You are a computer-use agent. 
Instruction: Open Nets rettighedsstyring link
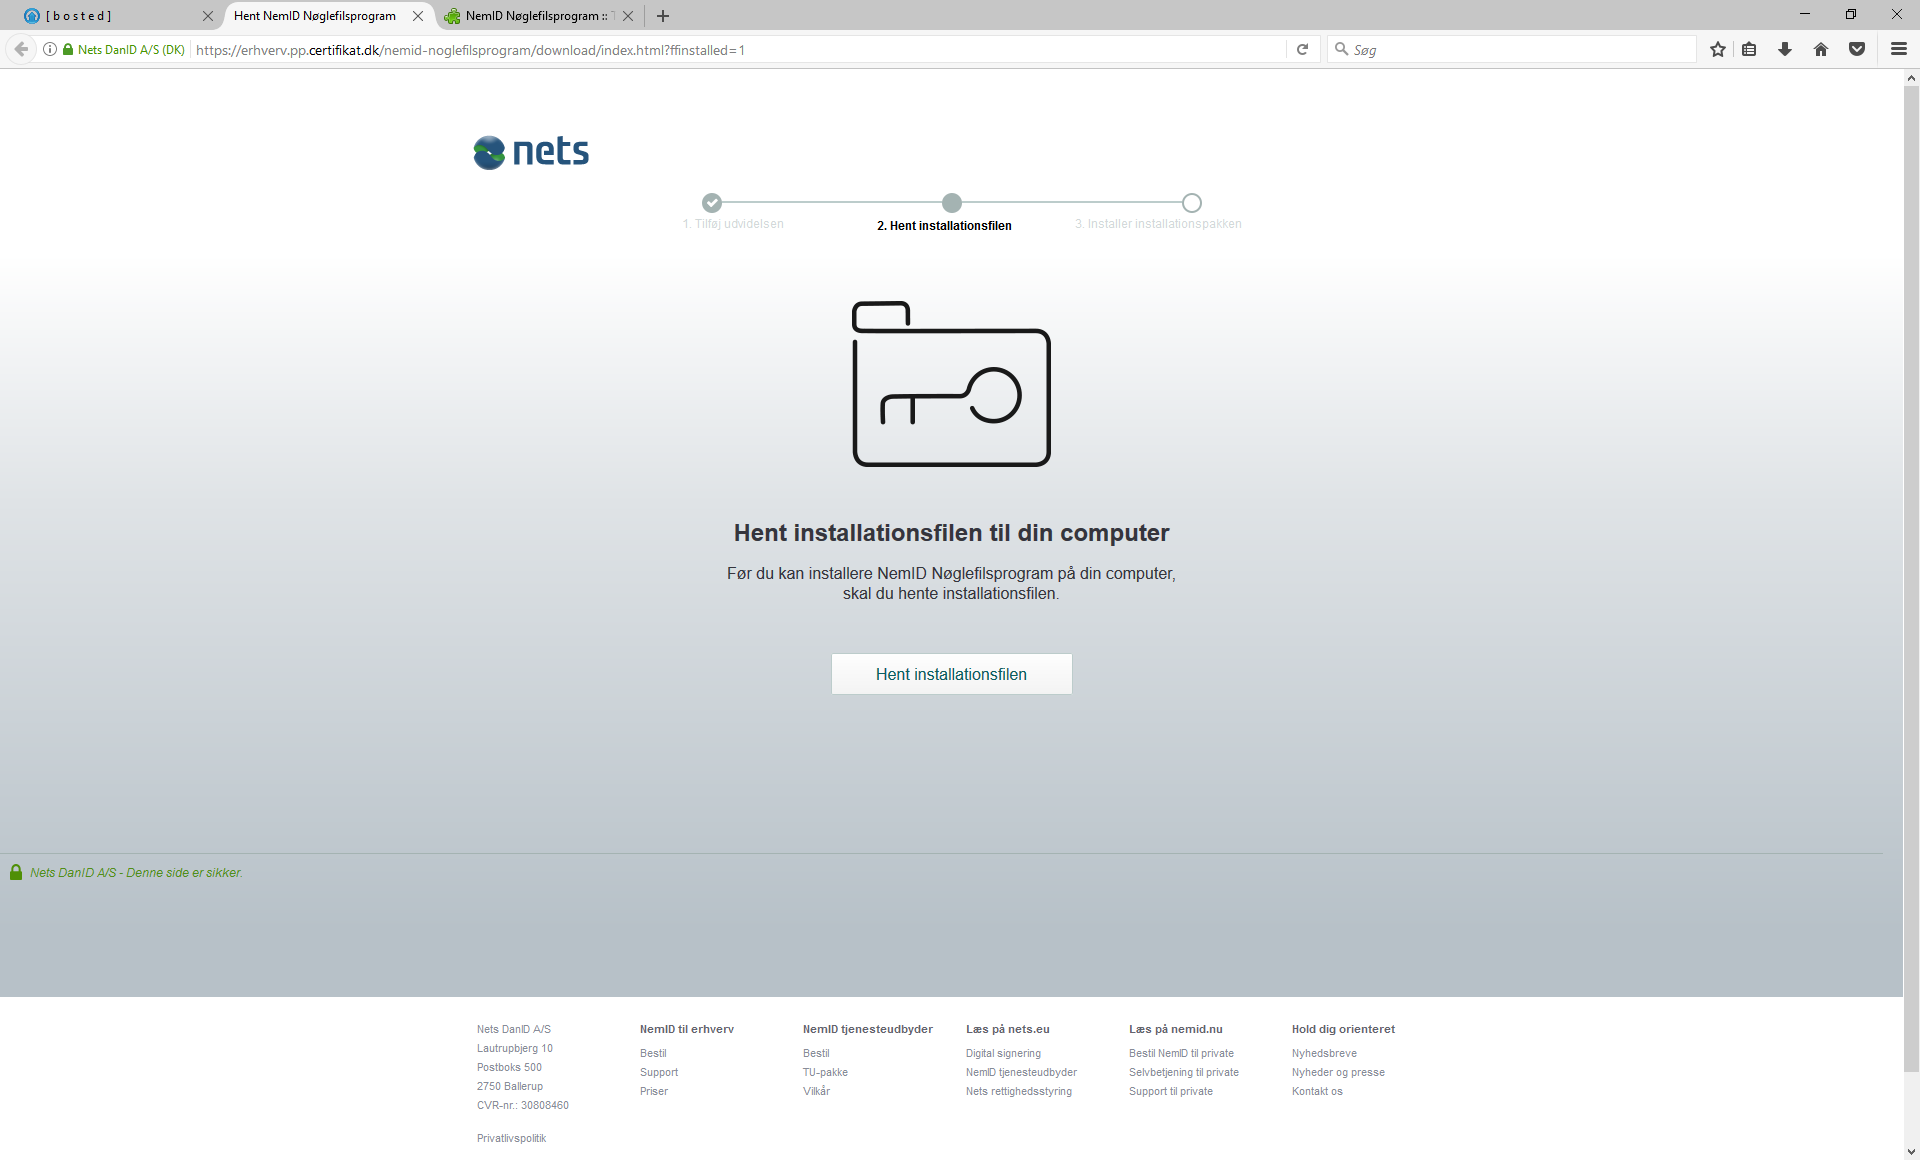pyautogui.click(x=1018, y=1091)
